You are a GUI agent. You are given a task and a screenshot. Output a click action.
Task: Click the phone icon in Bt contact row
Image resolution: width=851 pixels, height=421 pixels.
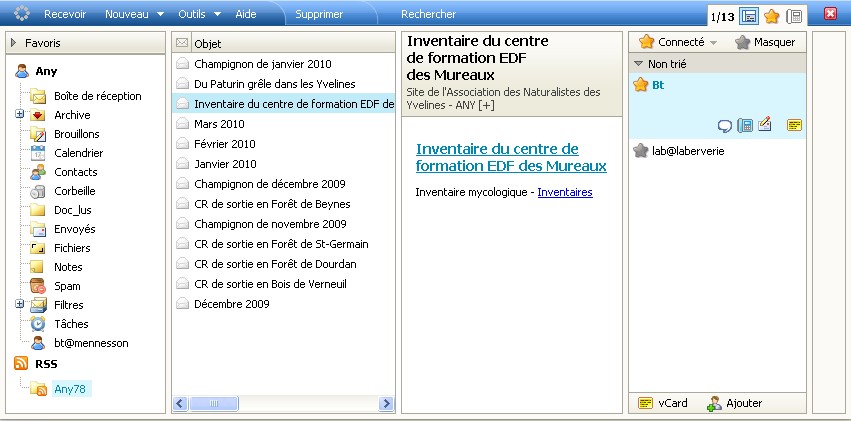coord(744,125)
